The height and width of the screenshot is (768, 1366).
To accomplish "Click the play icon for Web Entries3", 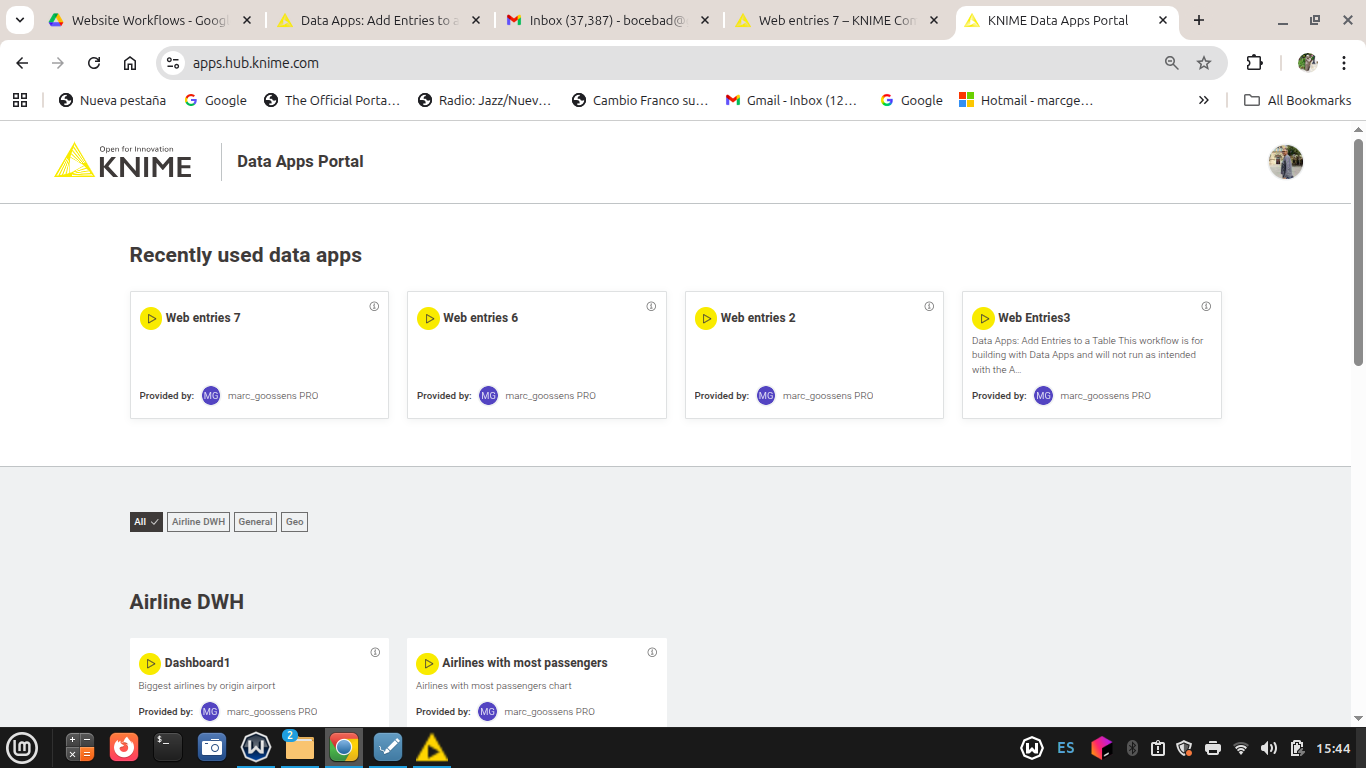I will click(982, 319).
